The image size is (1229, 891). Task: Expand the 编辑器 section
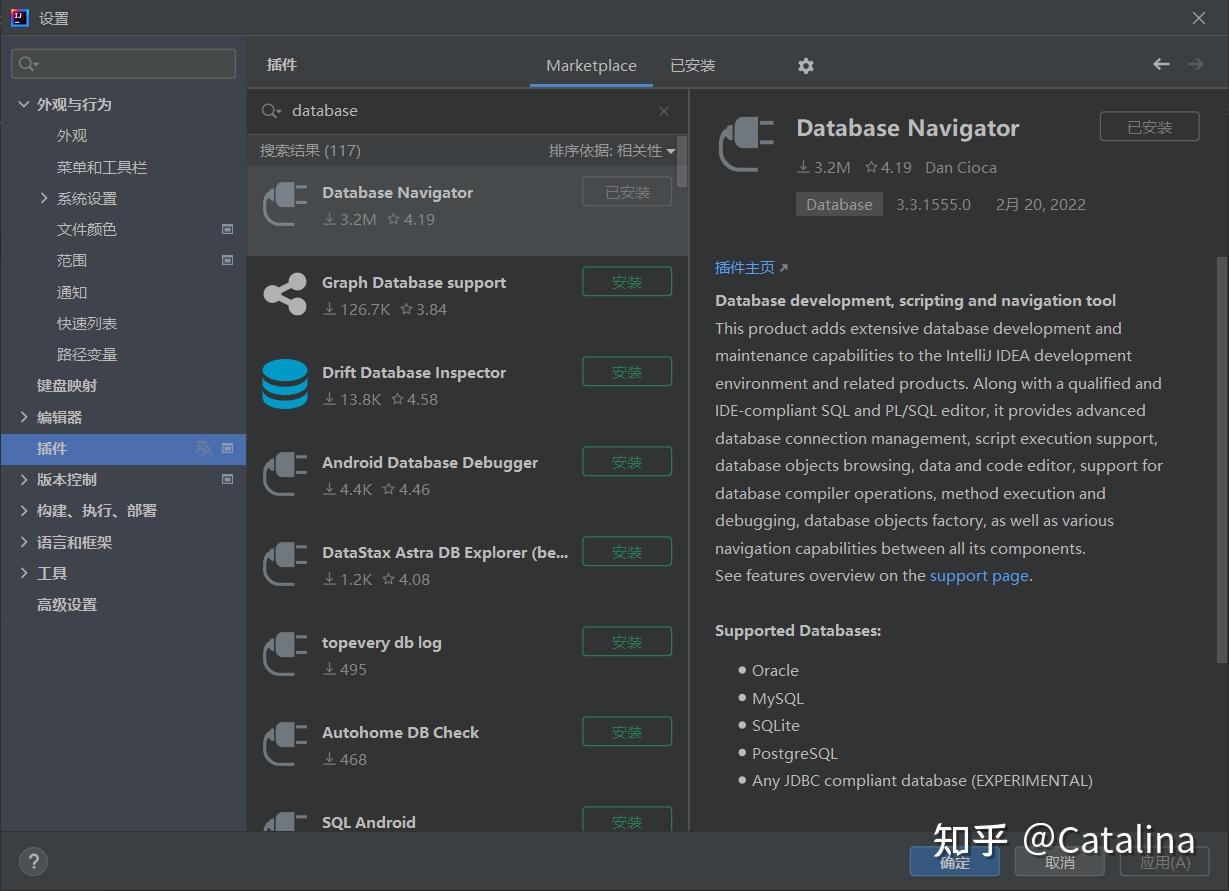[24, 417]
